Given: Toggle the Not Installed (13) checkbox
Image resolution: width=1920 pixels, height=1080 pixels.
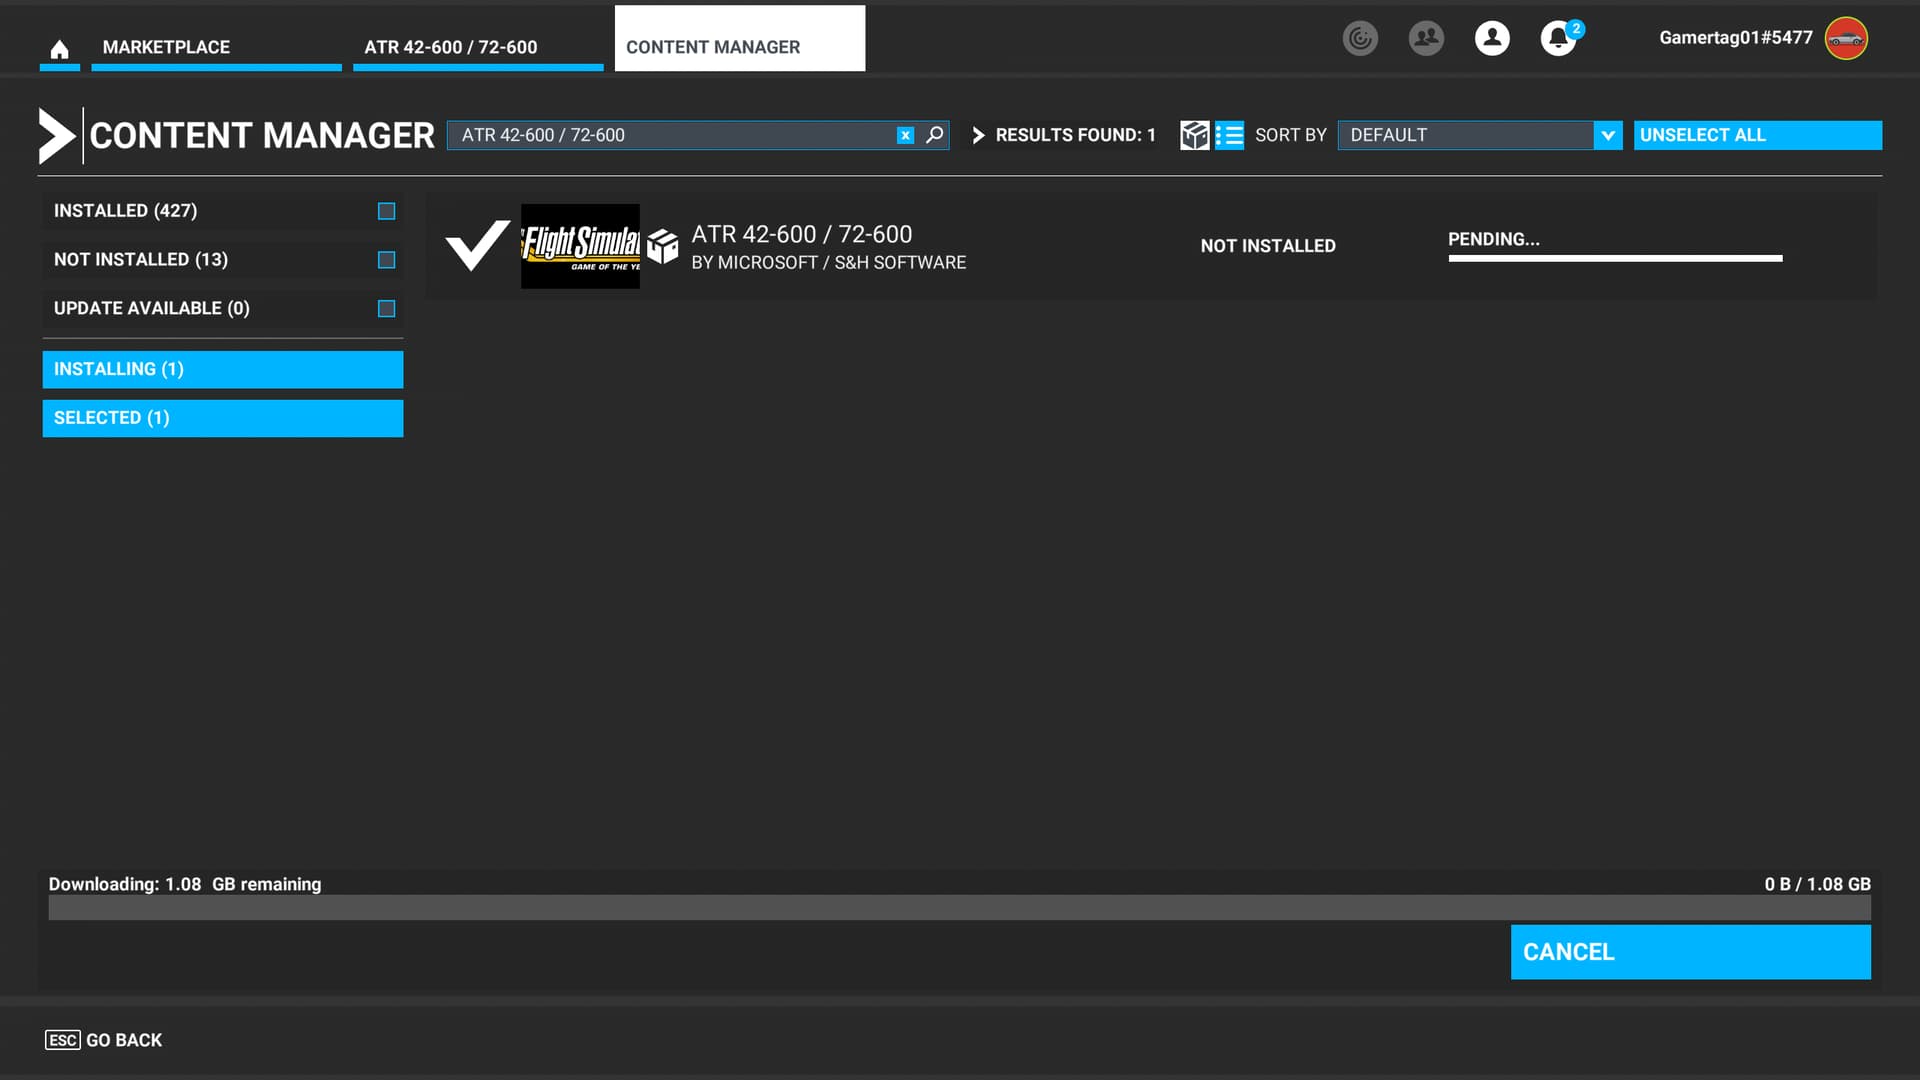Looking at the screenshot, I should pyautogui.click(x=386, y=260).
